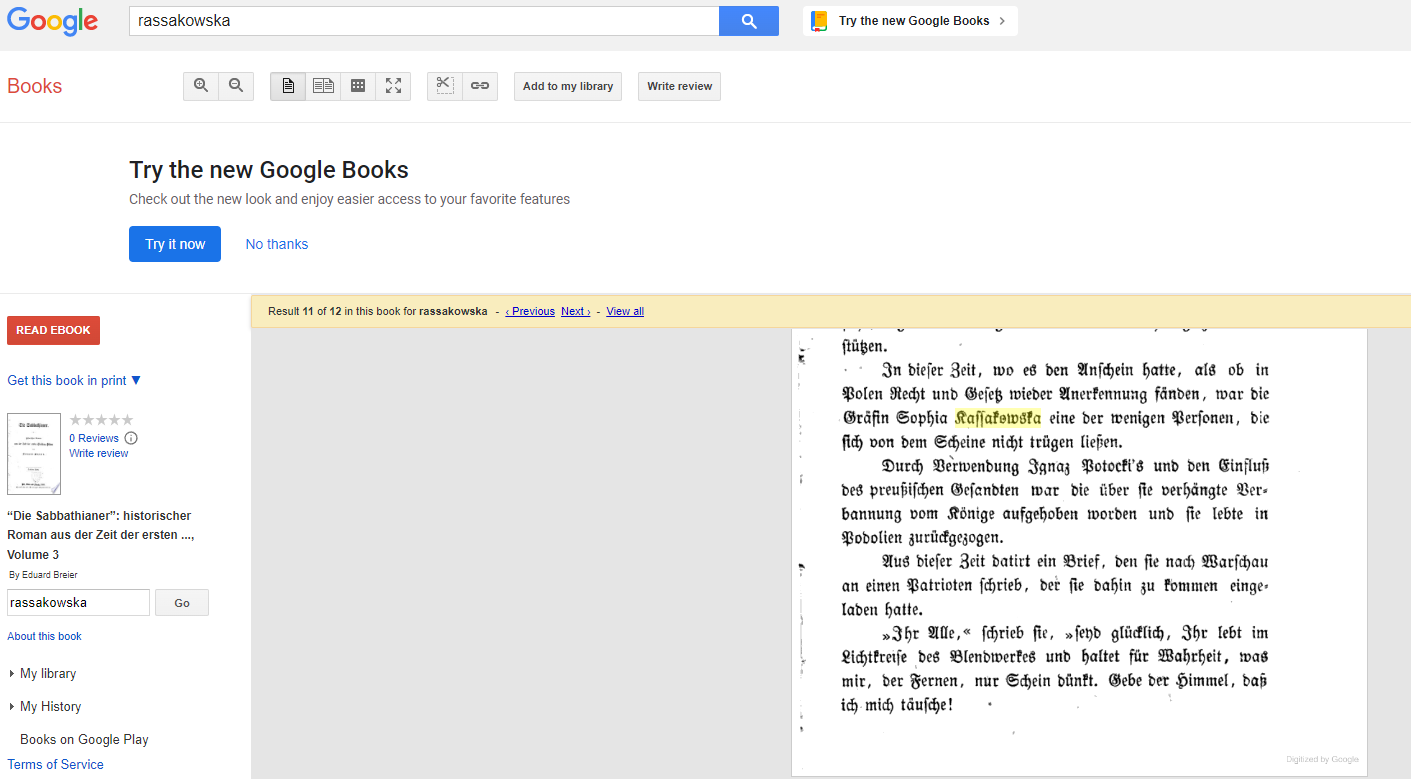Open the 'Get this book in print' dropdown

[74, 380]
